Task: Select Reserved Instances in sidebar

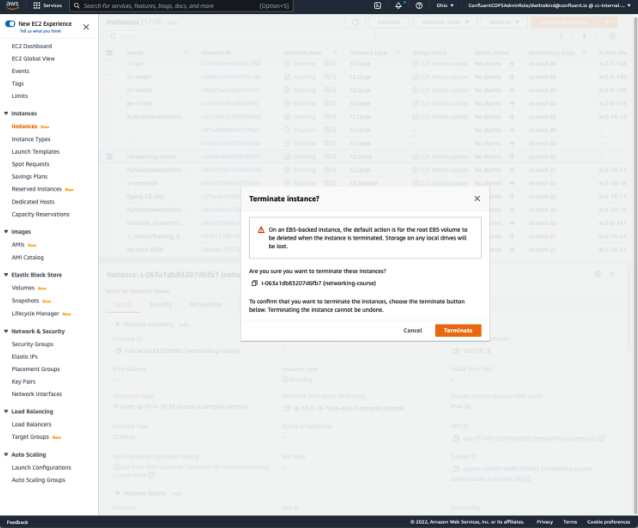Action: [37, 189]
